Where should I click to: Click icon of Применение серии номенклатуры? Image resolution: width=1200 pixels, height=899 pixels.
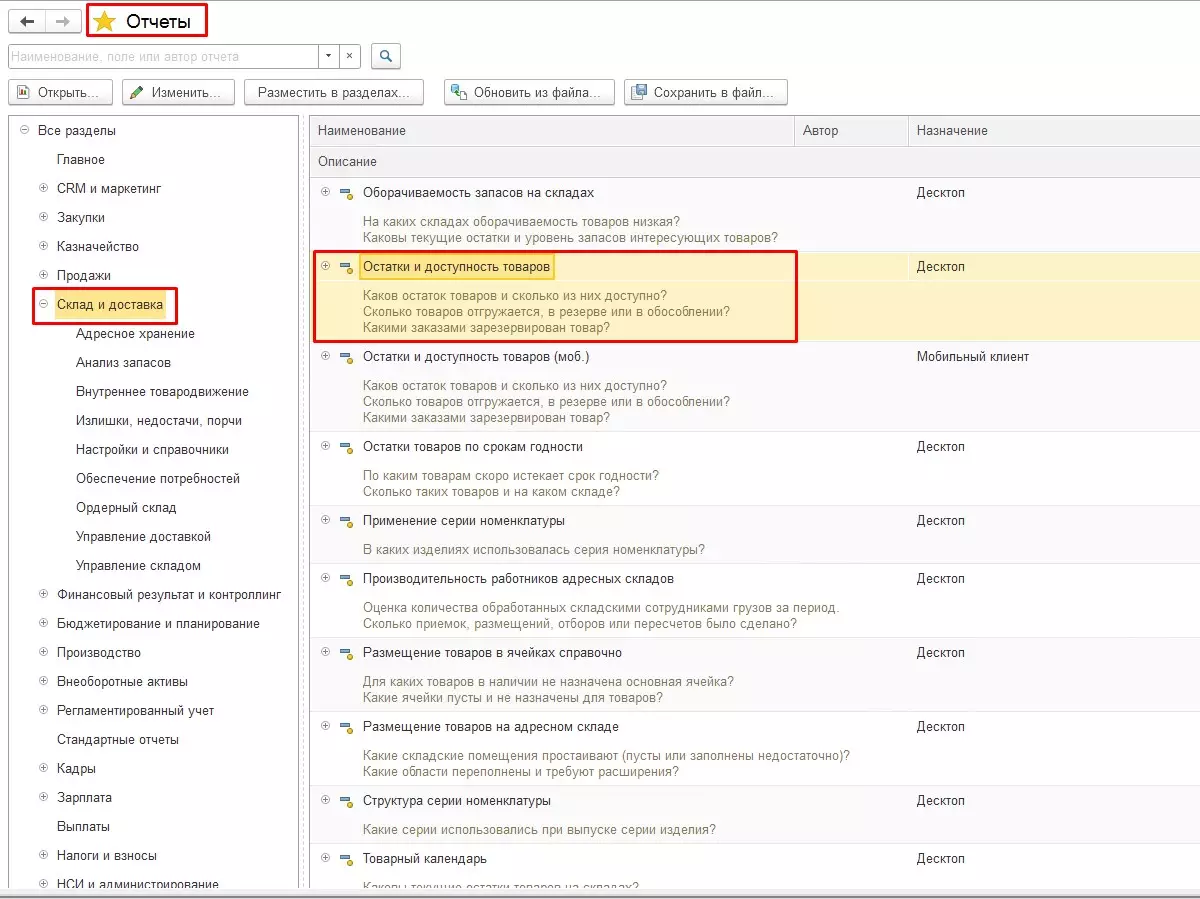346,521
